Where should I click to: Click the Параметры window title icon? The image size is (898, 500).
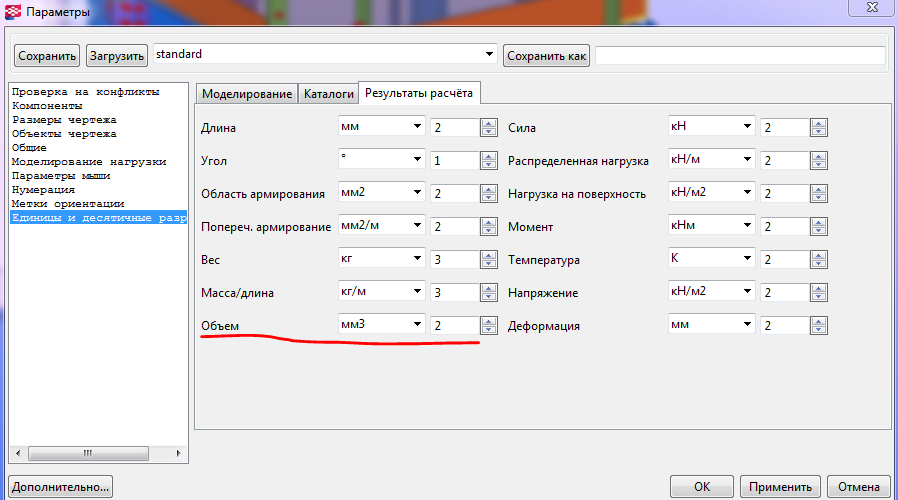tap(13, 11)
